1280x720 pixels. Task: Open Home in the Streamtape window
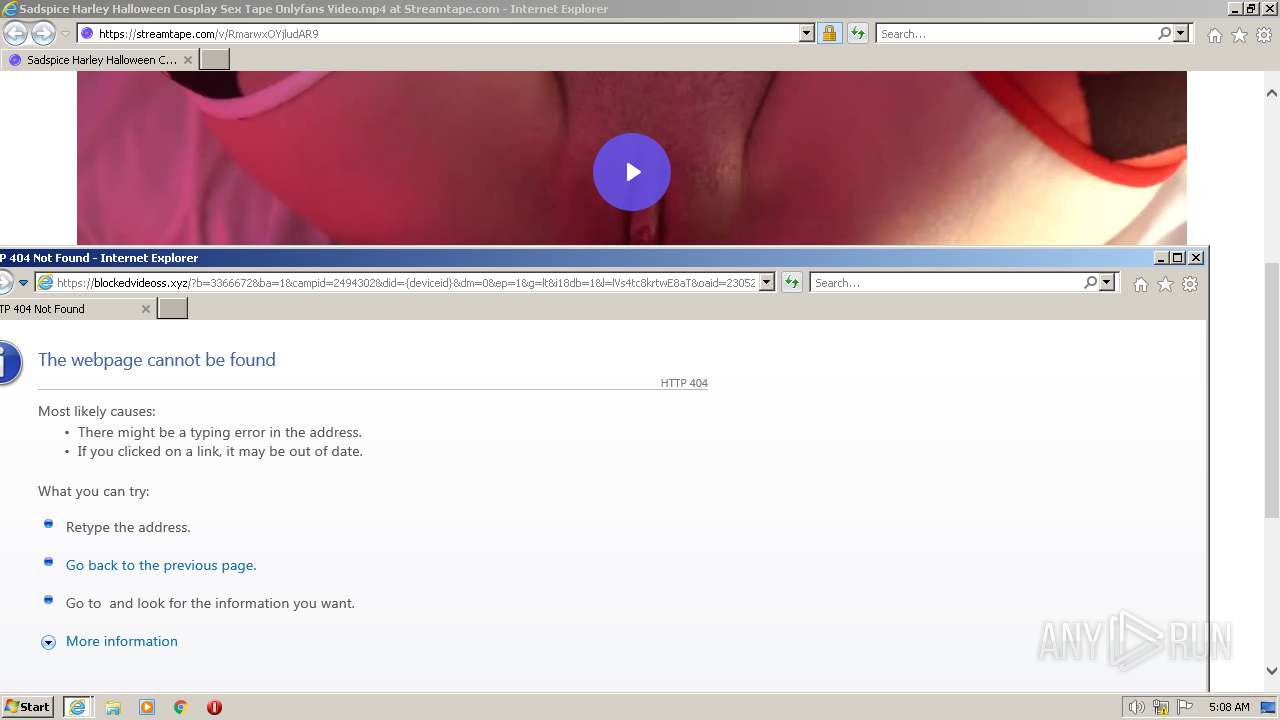1214,35
